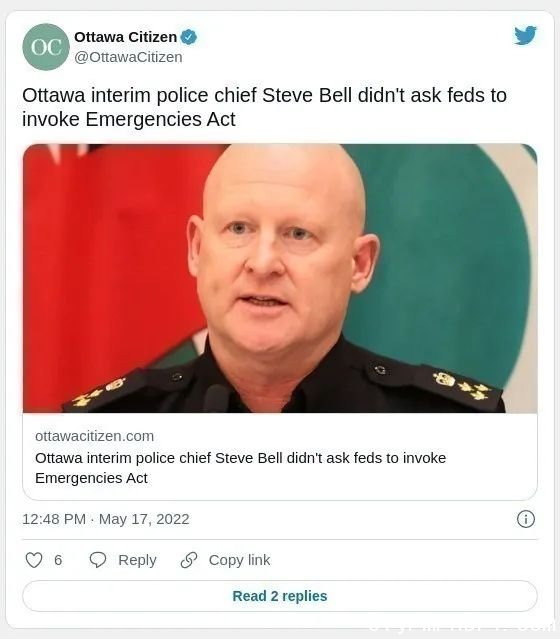Open the Read 2 replies button
Viewport: 560px width, 639px height.
tap(280, 596)
